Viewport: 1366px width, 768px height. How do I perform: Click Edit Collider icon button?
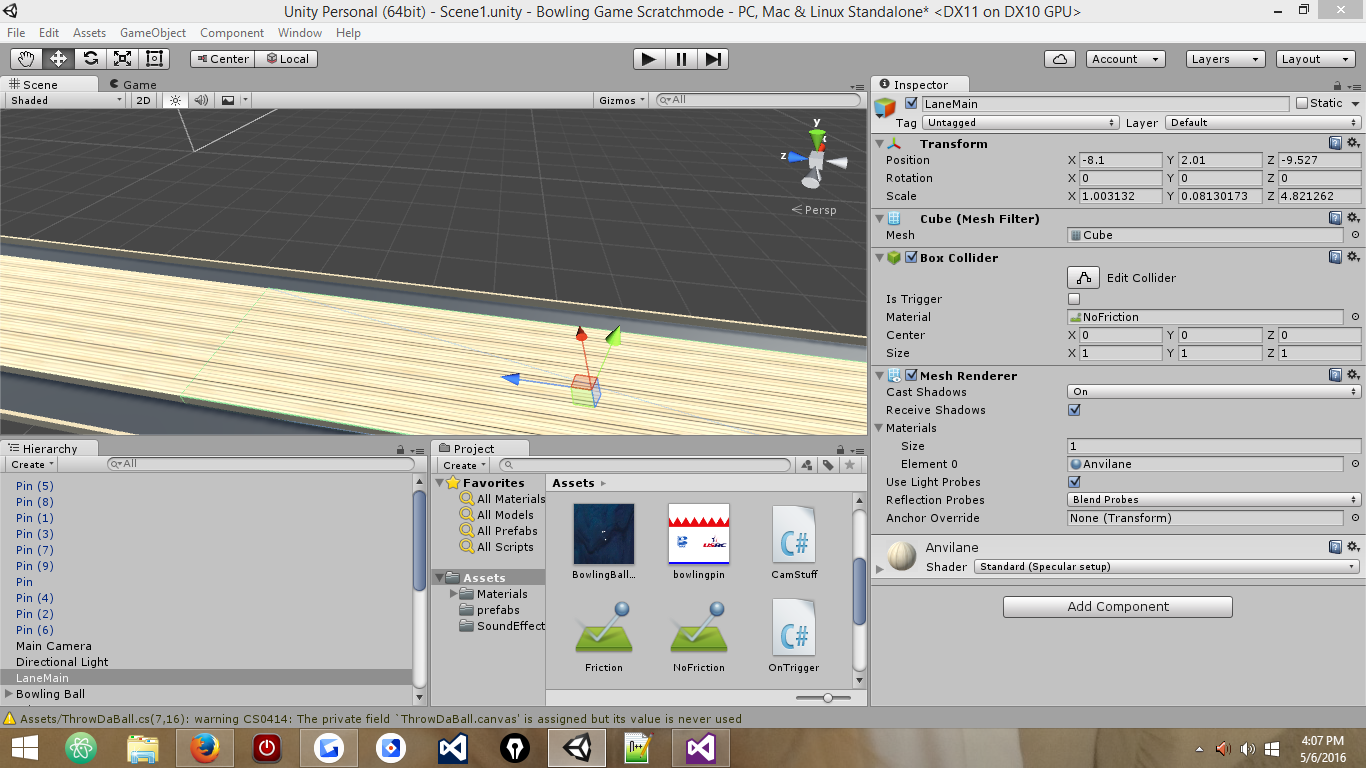[x=1083, y=278]
